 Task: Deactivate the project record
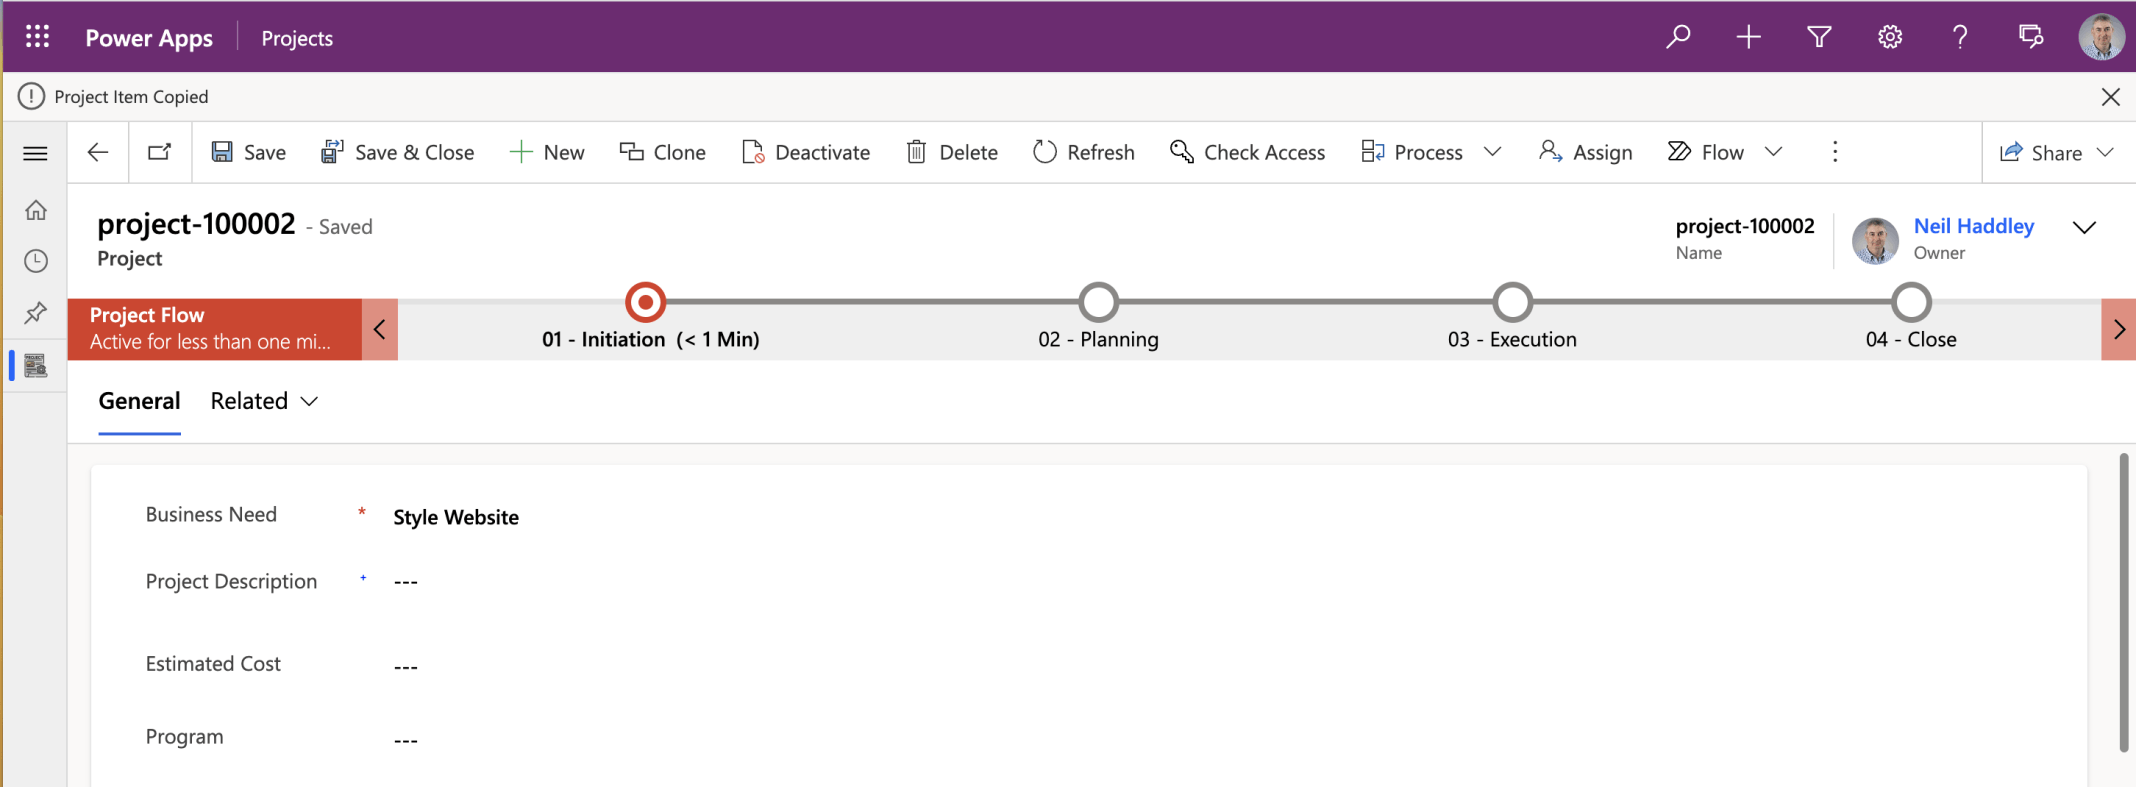tap(806, 152)
